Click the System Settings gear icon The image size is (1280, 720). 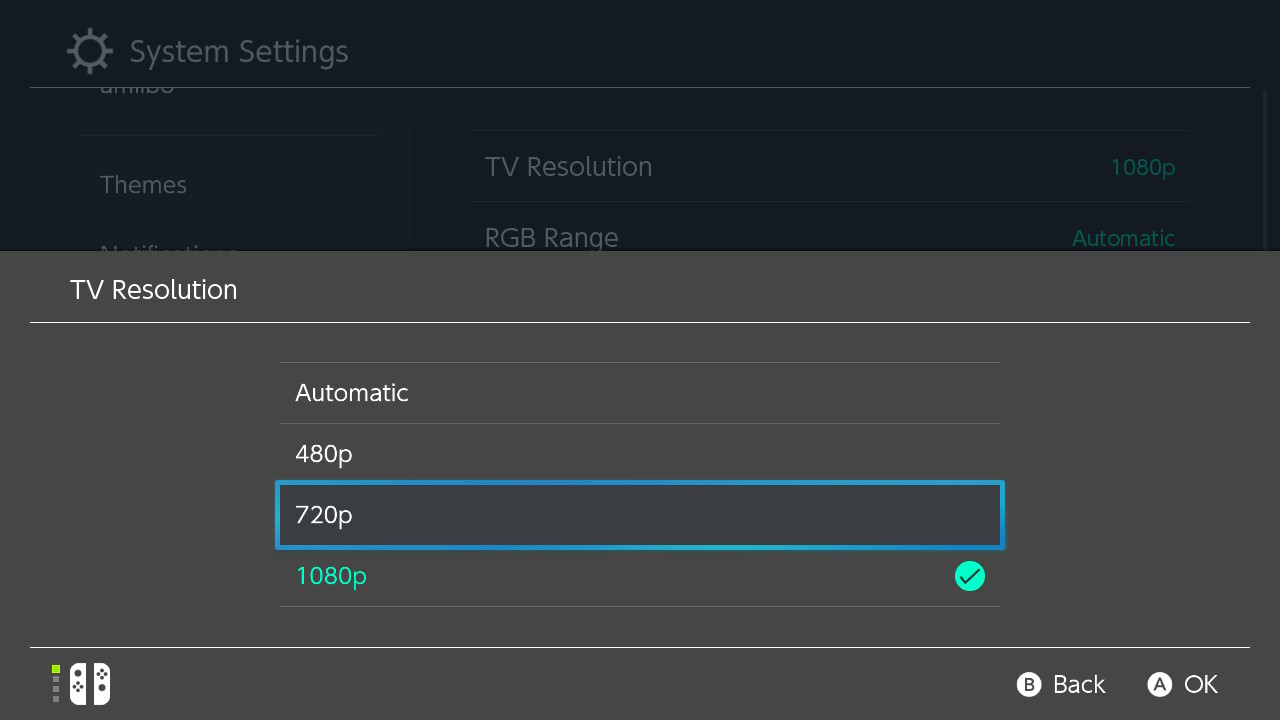point(89,52)
